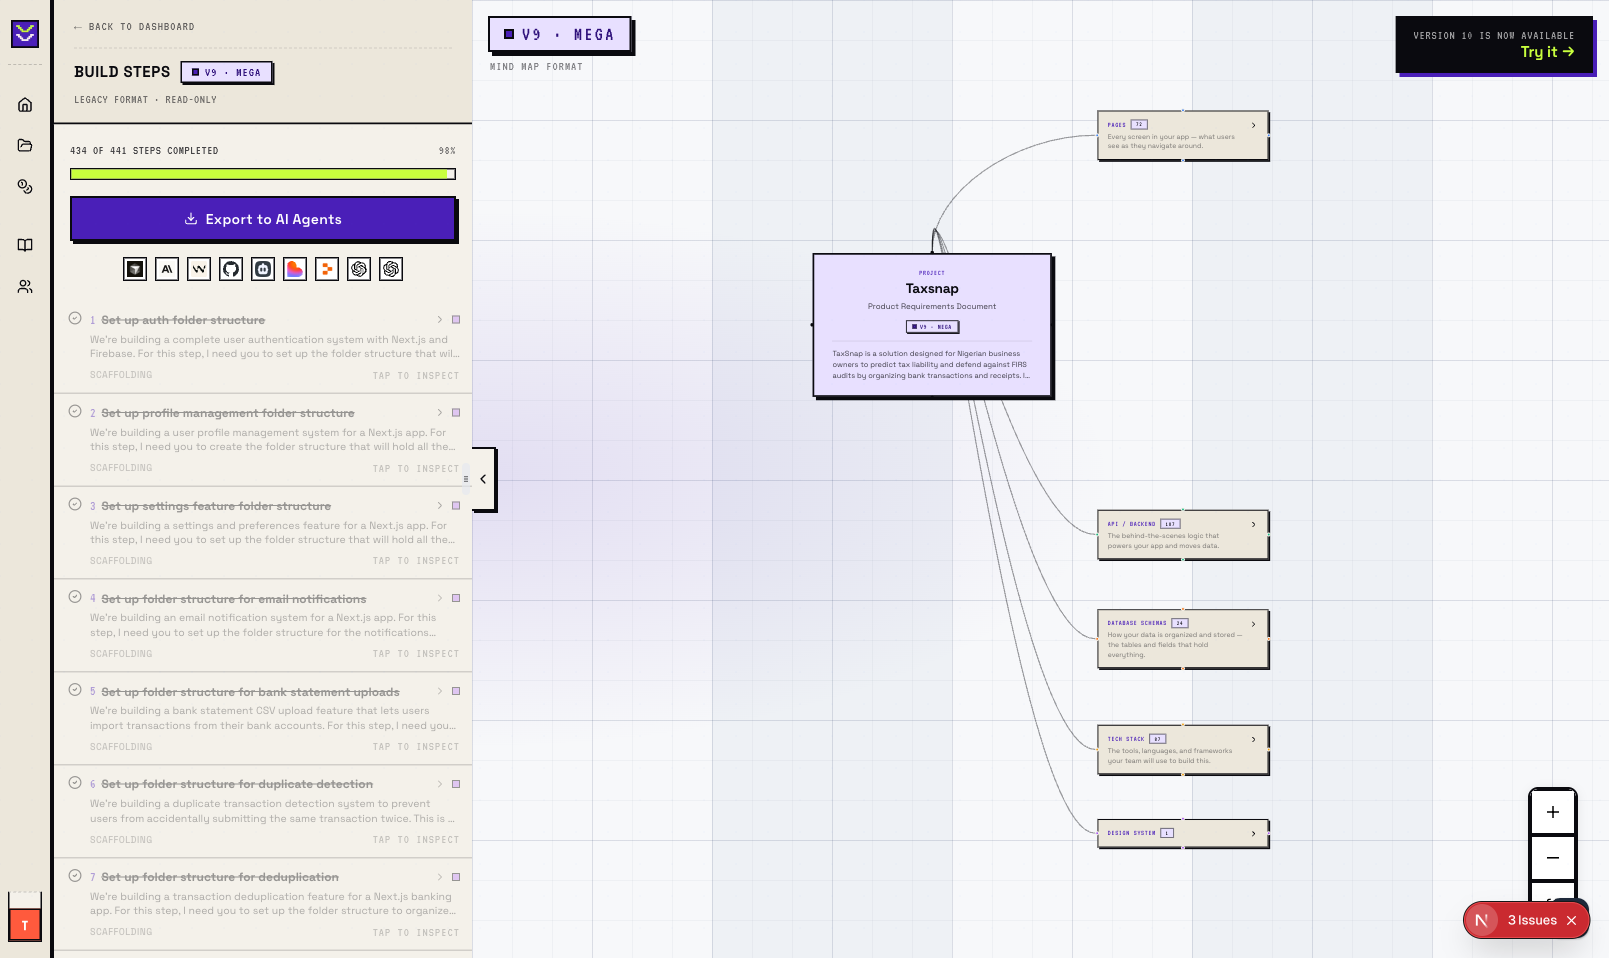Toggle completion circle for deduplication step
The image size is (1609, 958).
coord(75,875)
